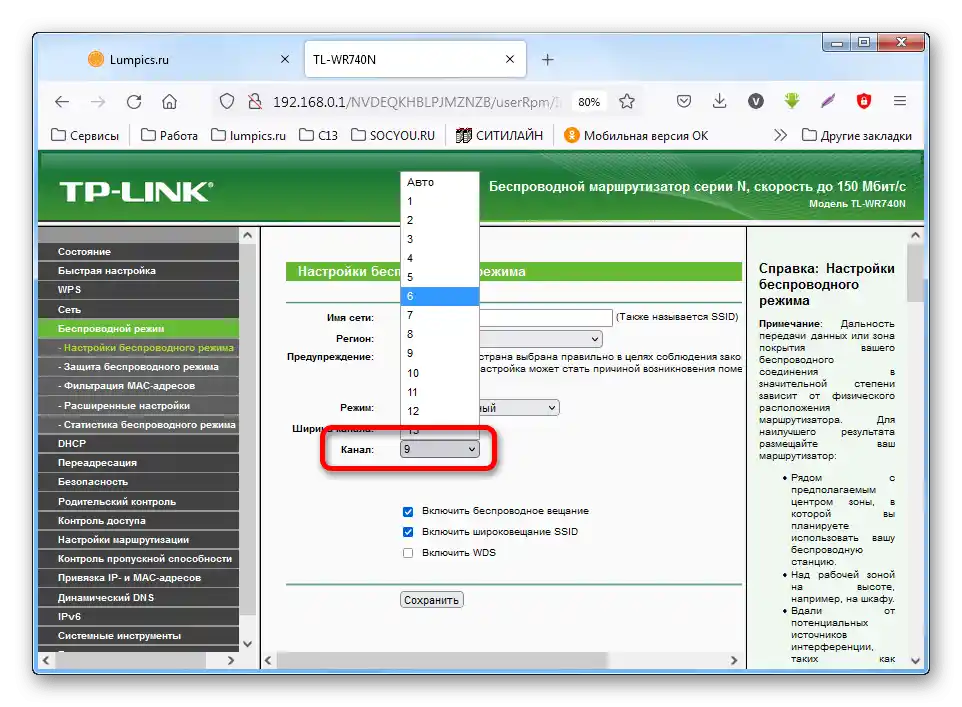
Task: Show more bookmarks with double chevron
Action: [x=780, y=135]
